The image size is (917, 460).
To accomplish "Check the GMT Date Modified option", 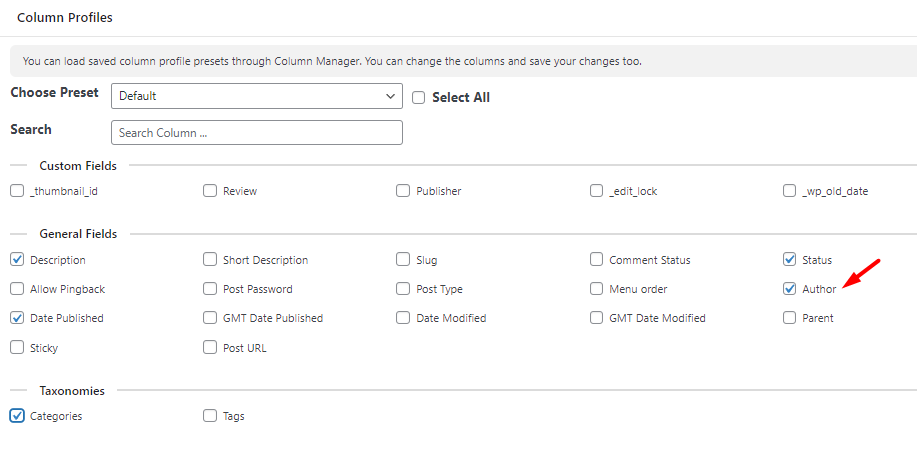I will click(x=596, y=318).
